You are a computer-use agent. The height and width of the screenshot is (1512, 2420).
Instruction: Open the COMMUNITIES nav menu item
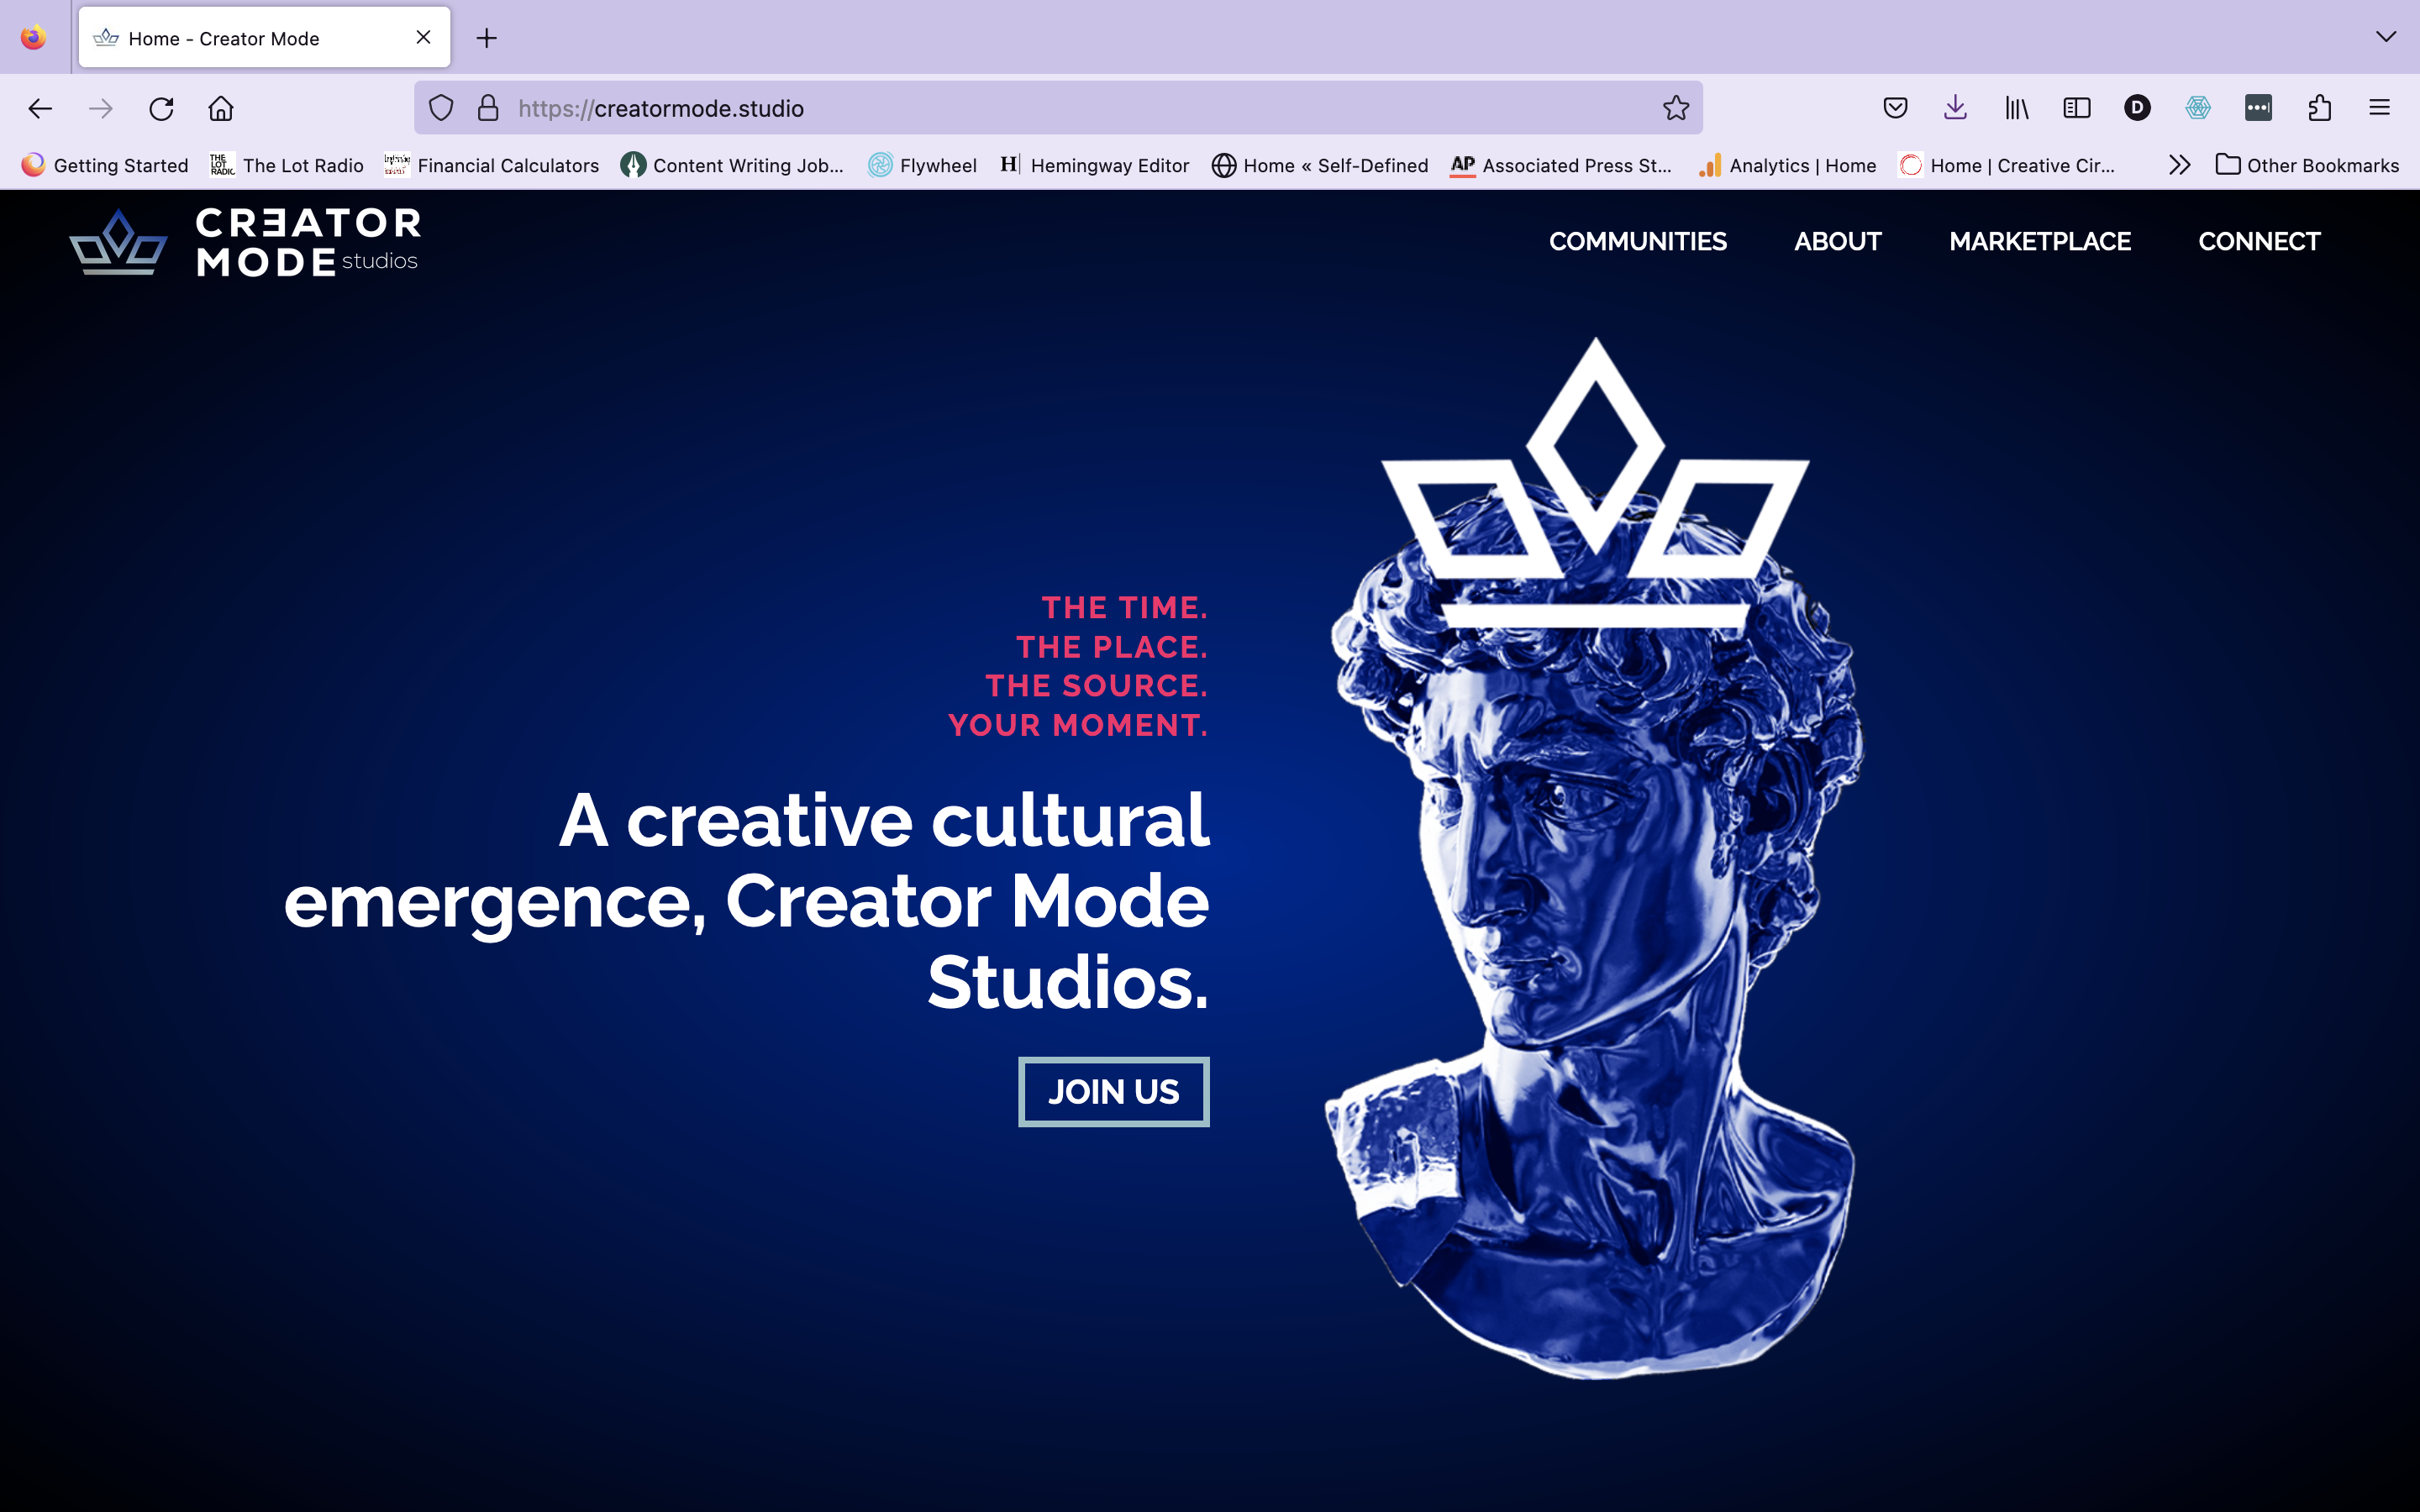pyautogui.click(x=1637, y=241)
